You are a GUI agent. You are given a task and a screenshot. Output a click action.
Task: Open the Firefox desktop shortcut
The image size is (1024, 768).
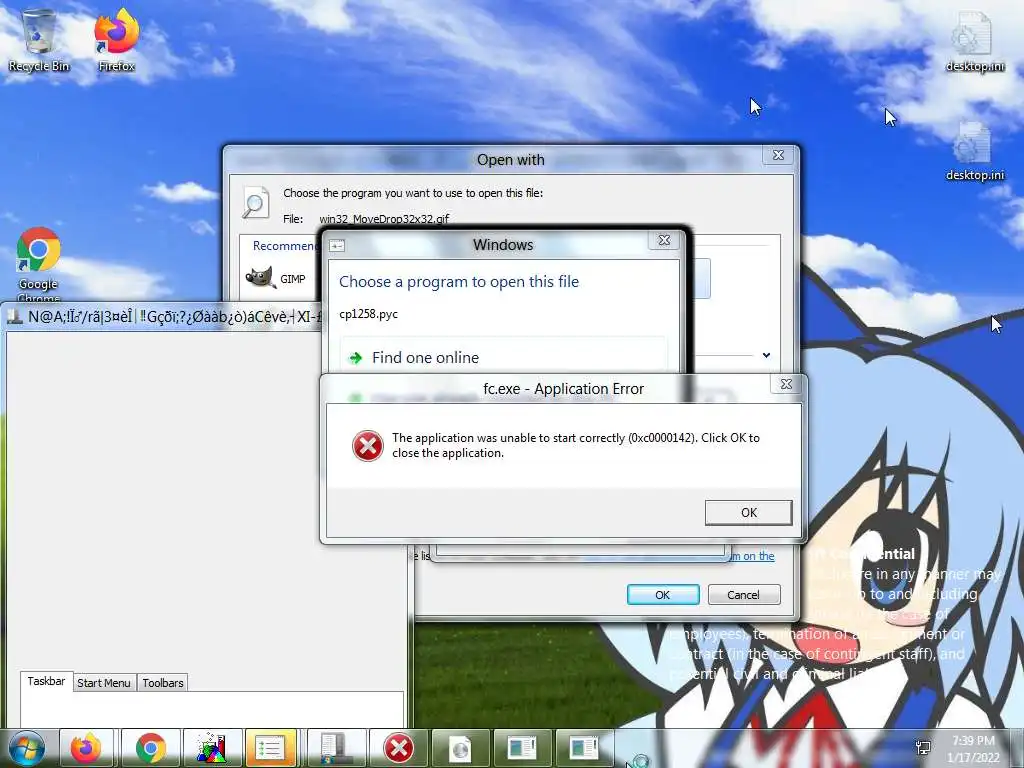coord(116,40)
